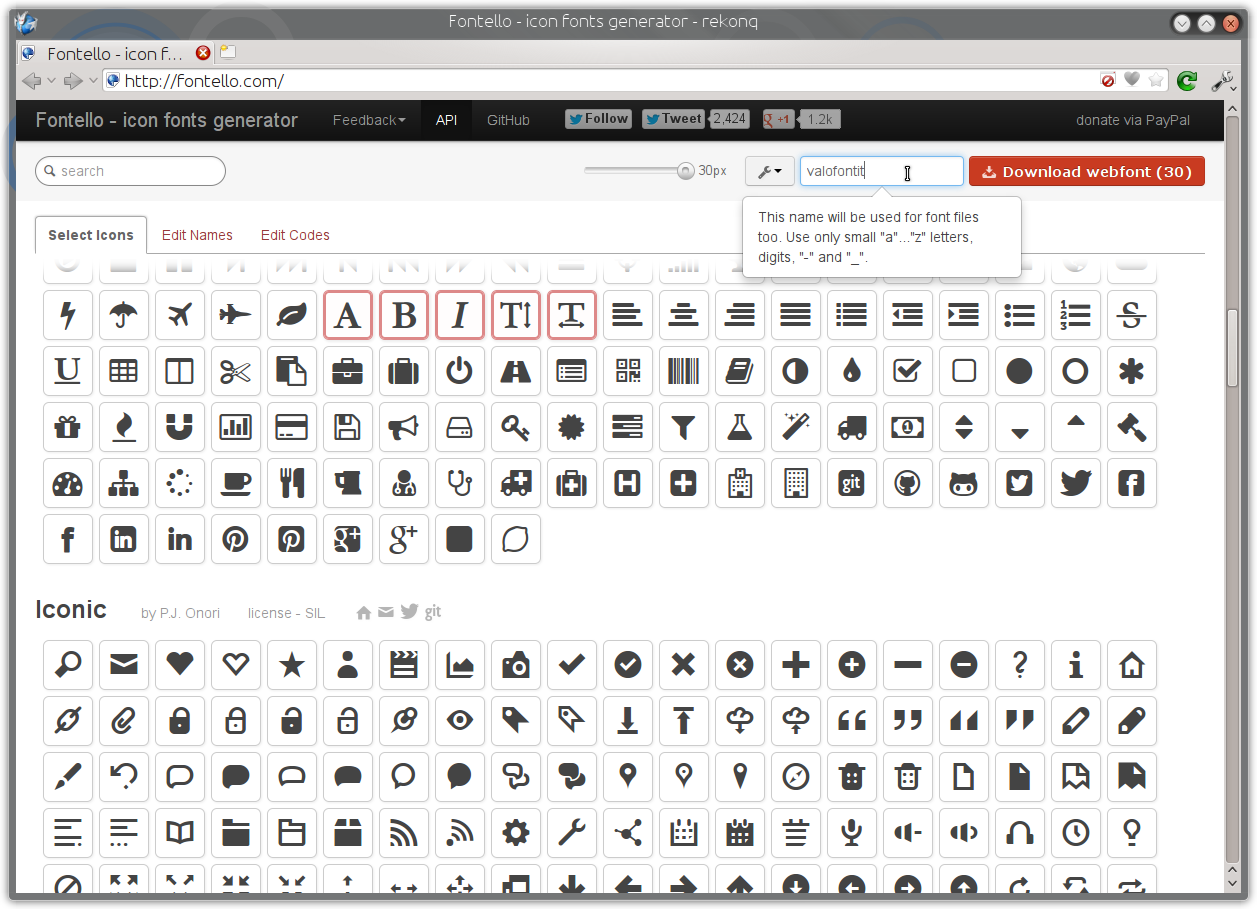Select the lab flask icon
This screenshot has height=909, width=1257.
[x=740, y=427]
